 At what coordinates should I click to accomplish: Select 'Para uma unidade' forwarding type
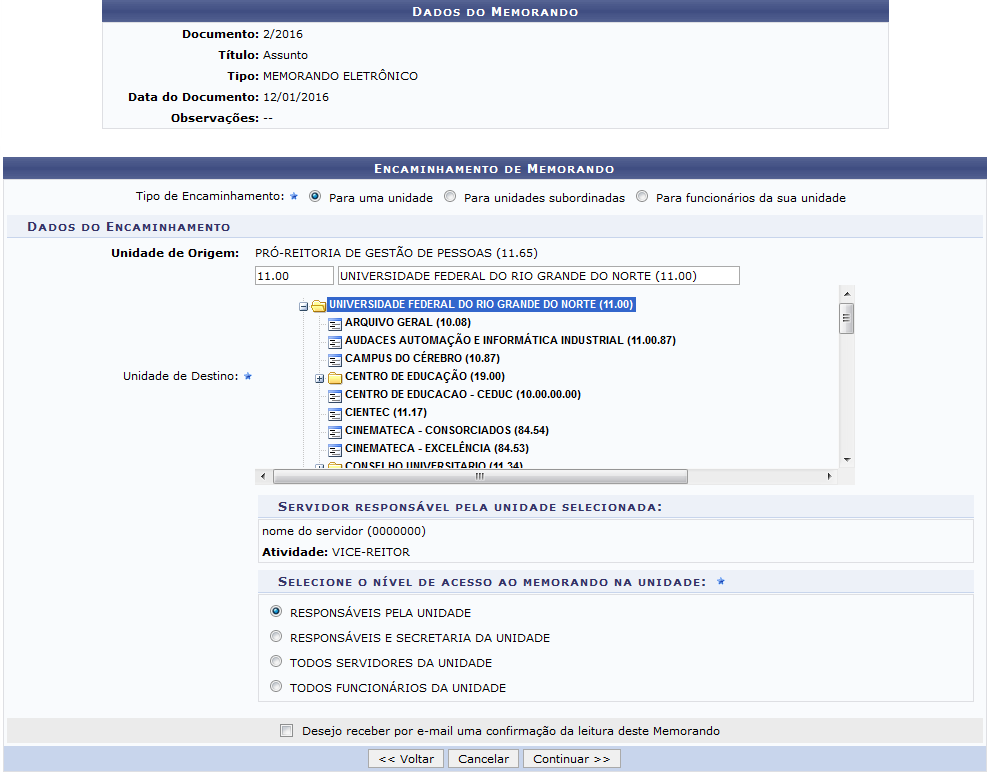pos(315,197)
